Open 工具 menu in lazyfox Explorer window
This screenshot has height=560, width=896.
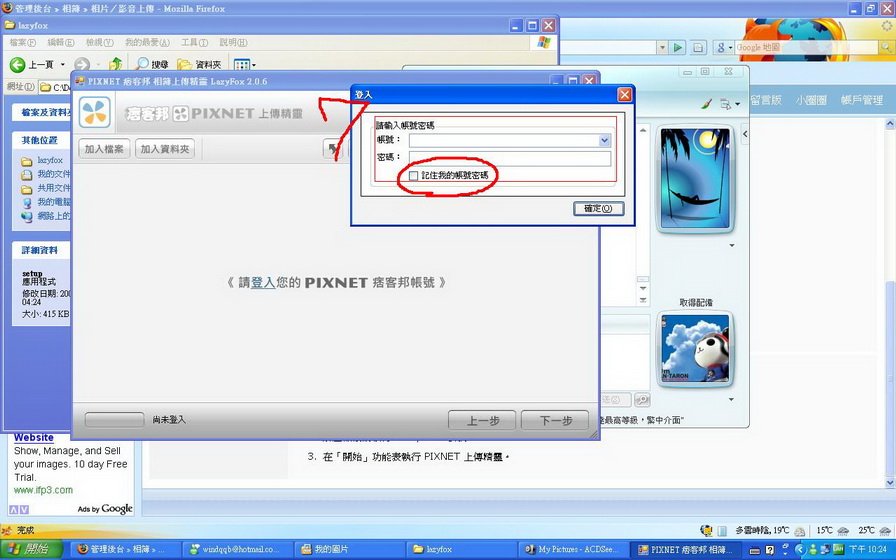tap(194, 42)
